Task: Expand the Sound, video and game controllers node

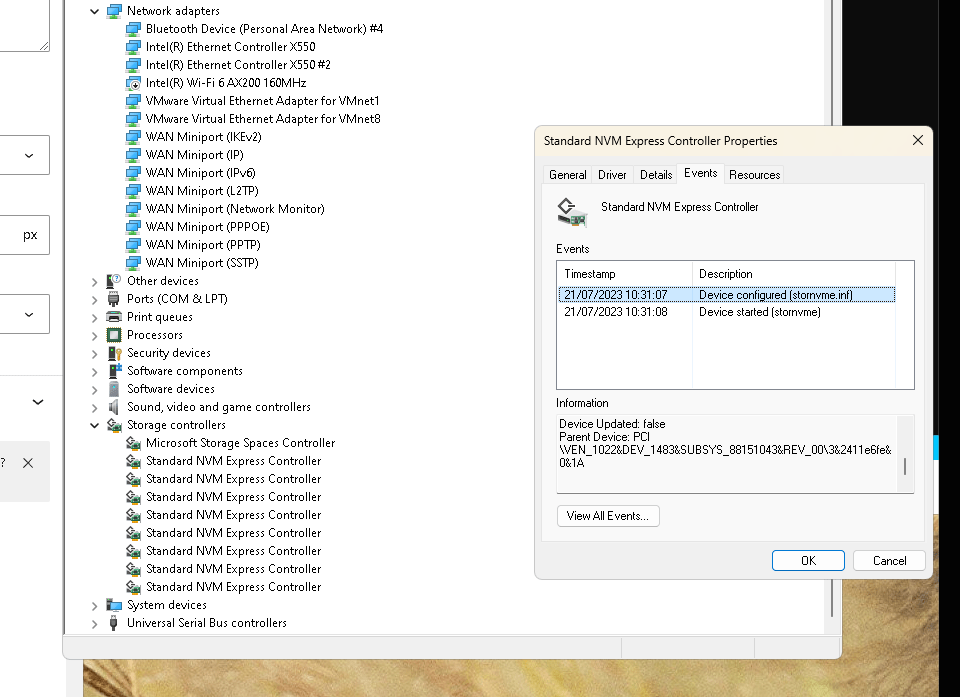Action: tap(94, 407)
